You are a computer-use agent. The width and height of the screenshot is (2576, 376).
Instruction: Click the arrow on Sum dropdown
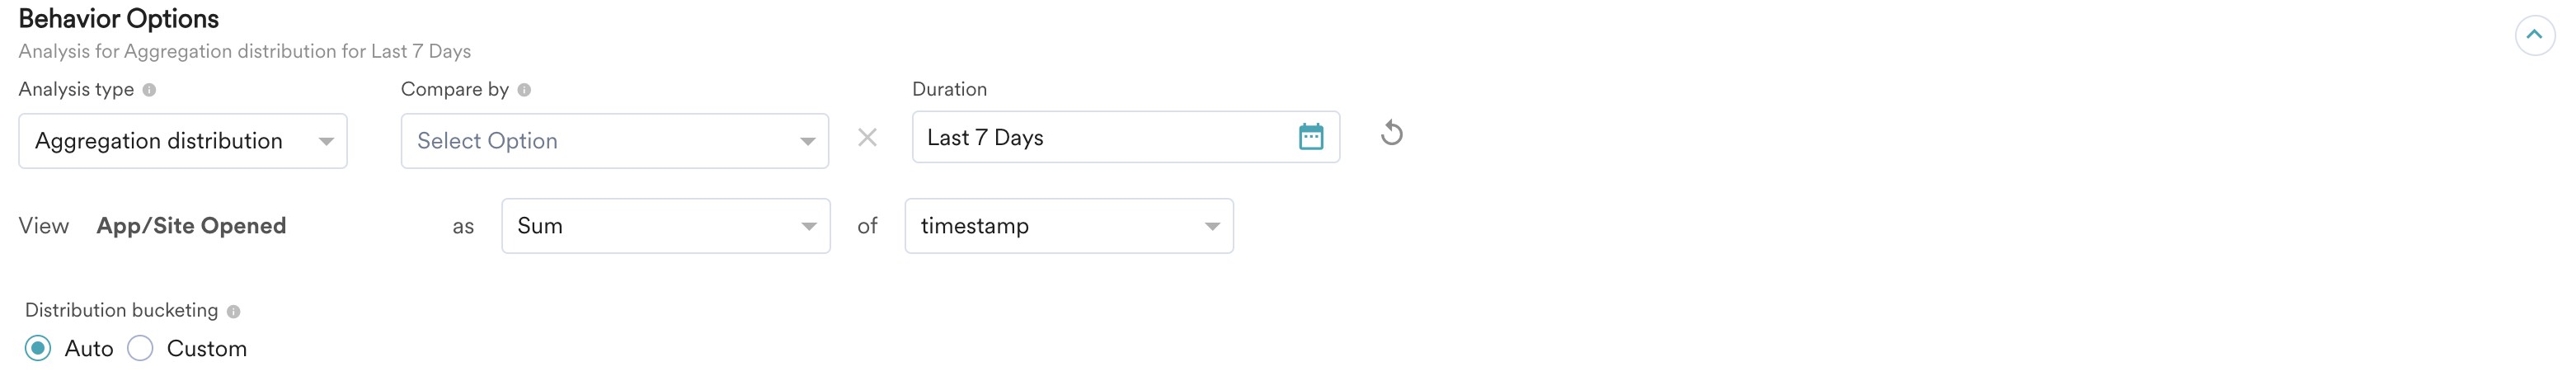(x=808, y=227)
